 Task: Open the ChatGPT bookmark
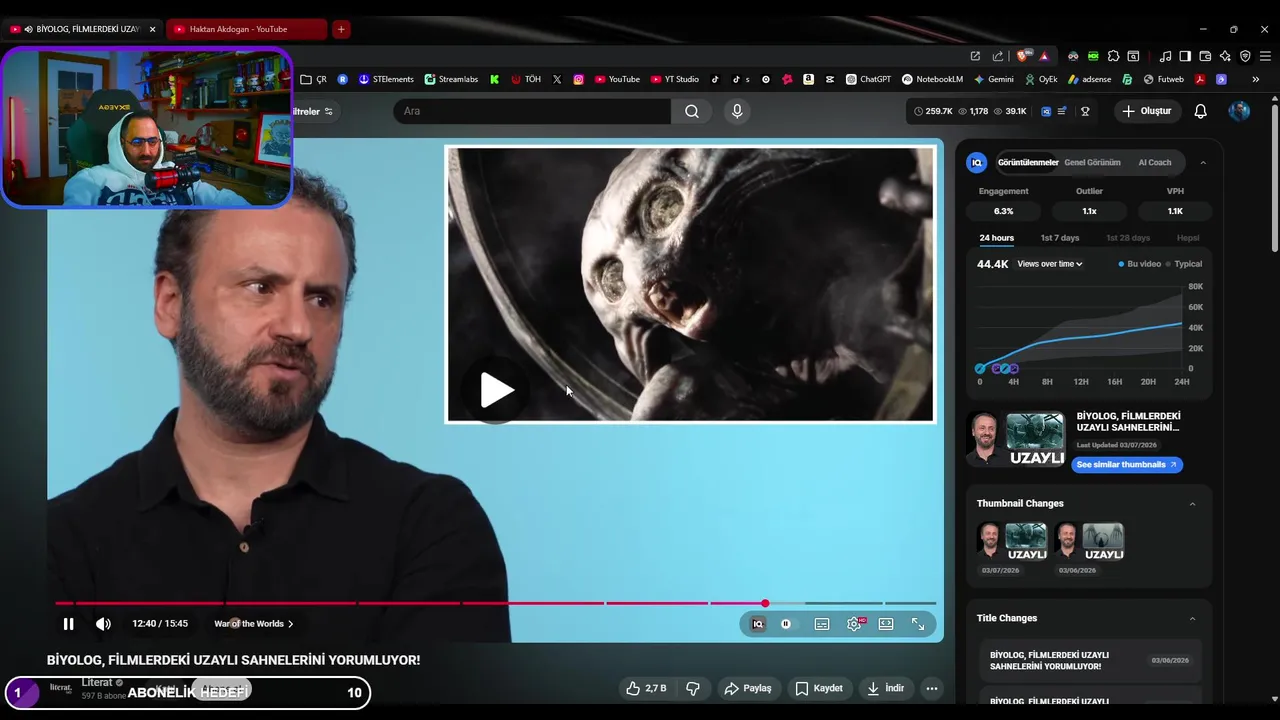pyautogui.click(x=868, y=79)
